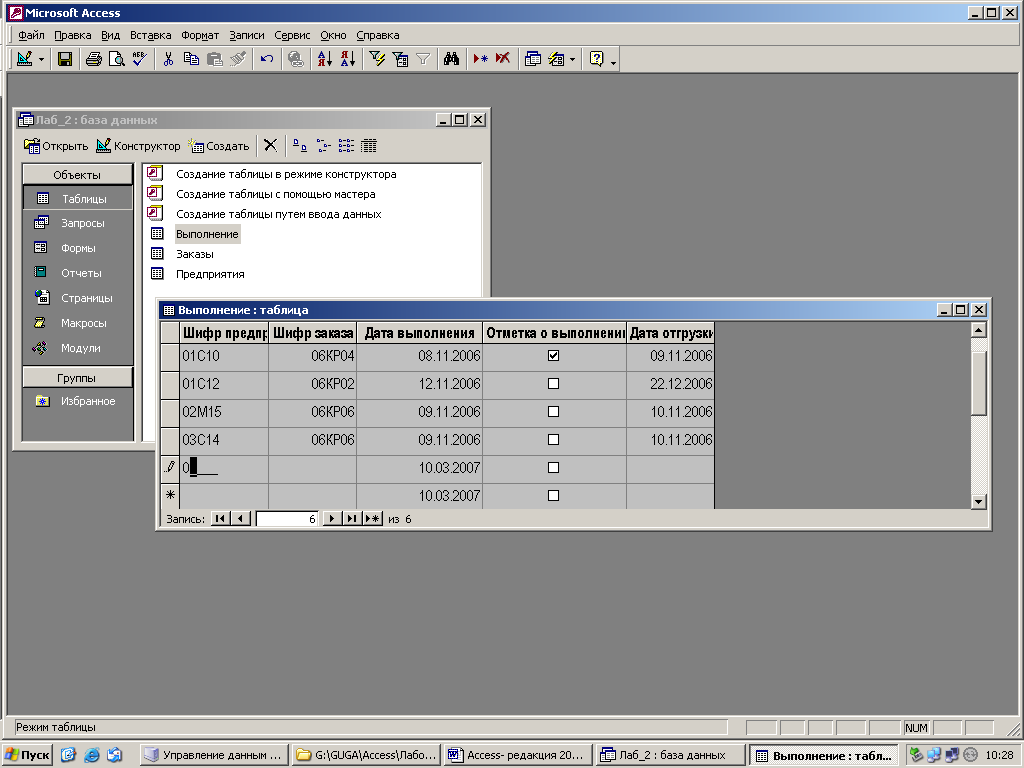The height and width of the screenshot is (768, 1024).
Task: Click the Открыть button in database window
Action: tap(56, 146)
